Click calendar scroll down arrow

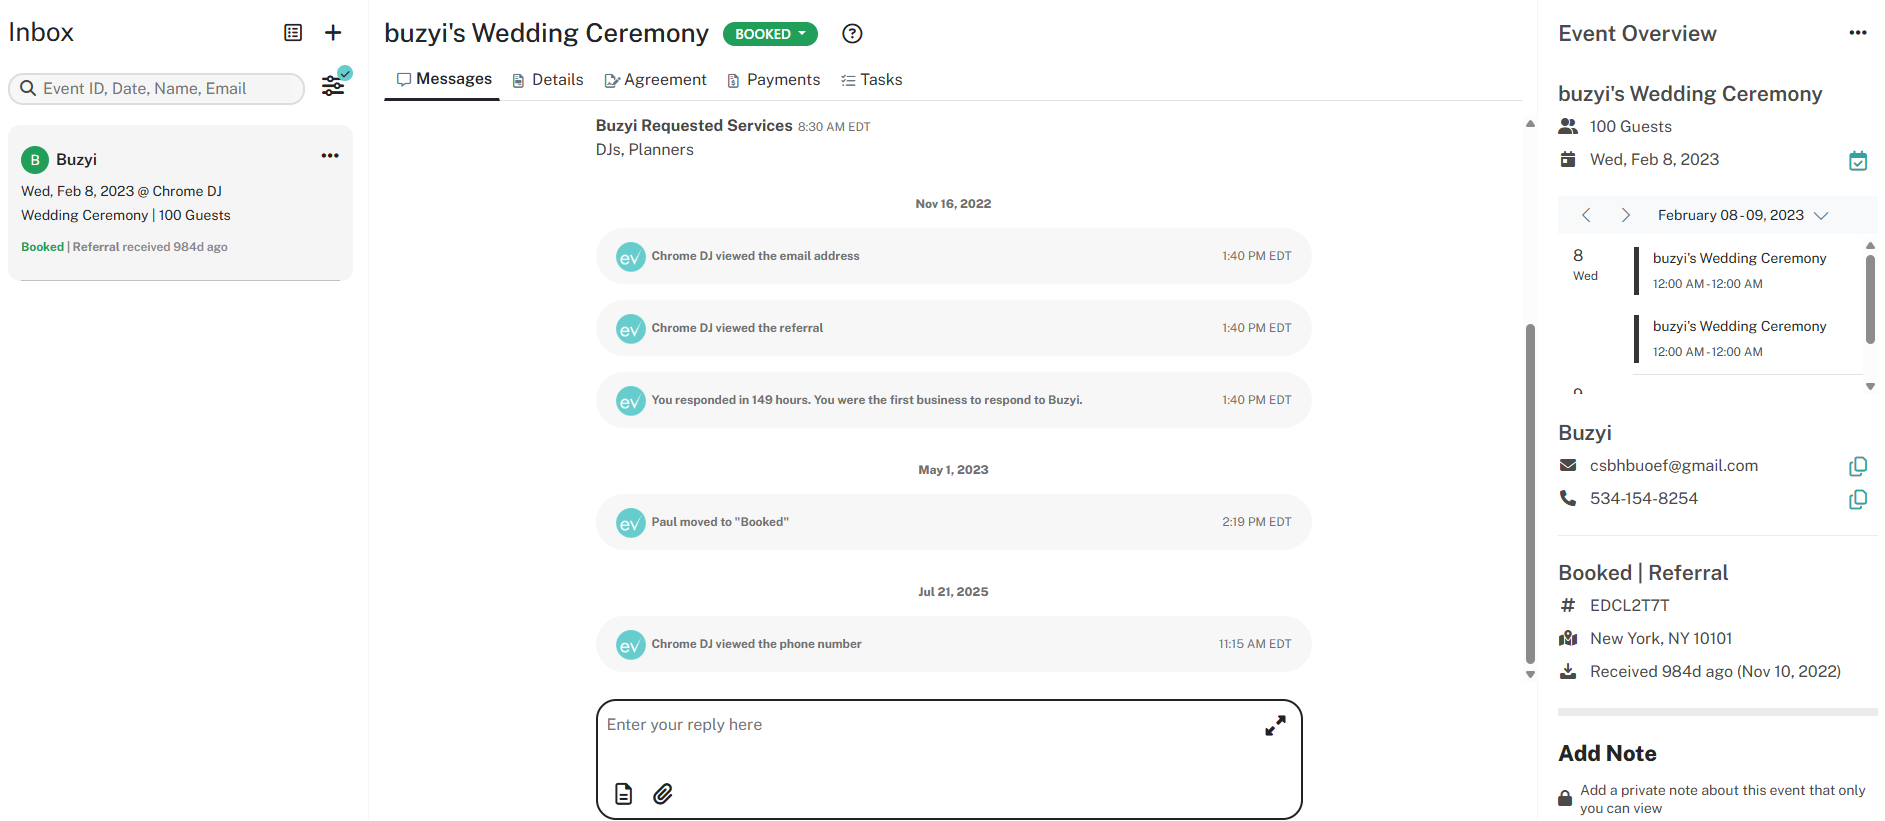coord(1870,387)
